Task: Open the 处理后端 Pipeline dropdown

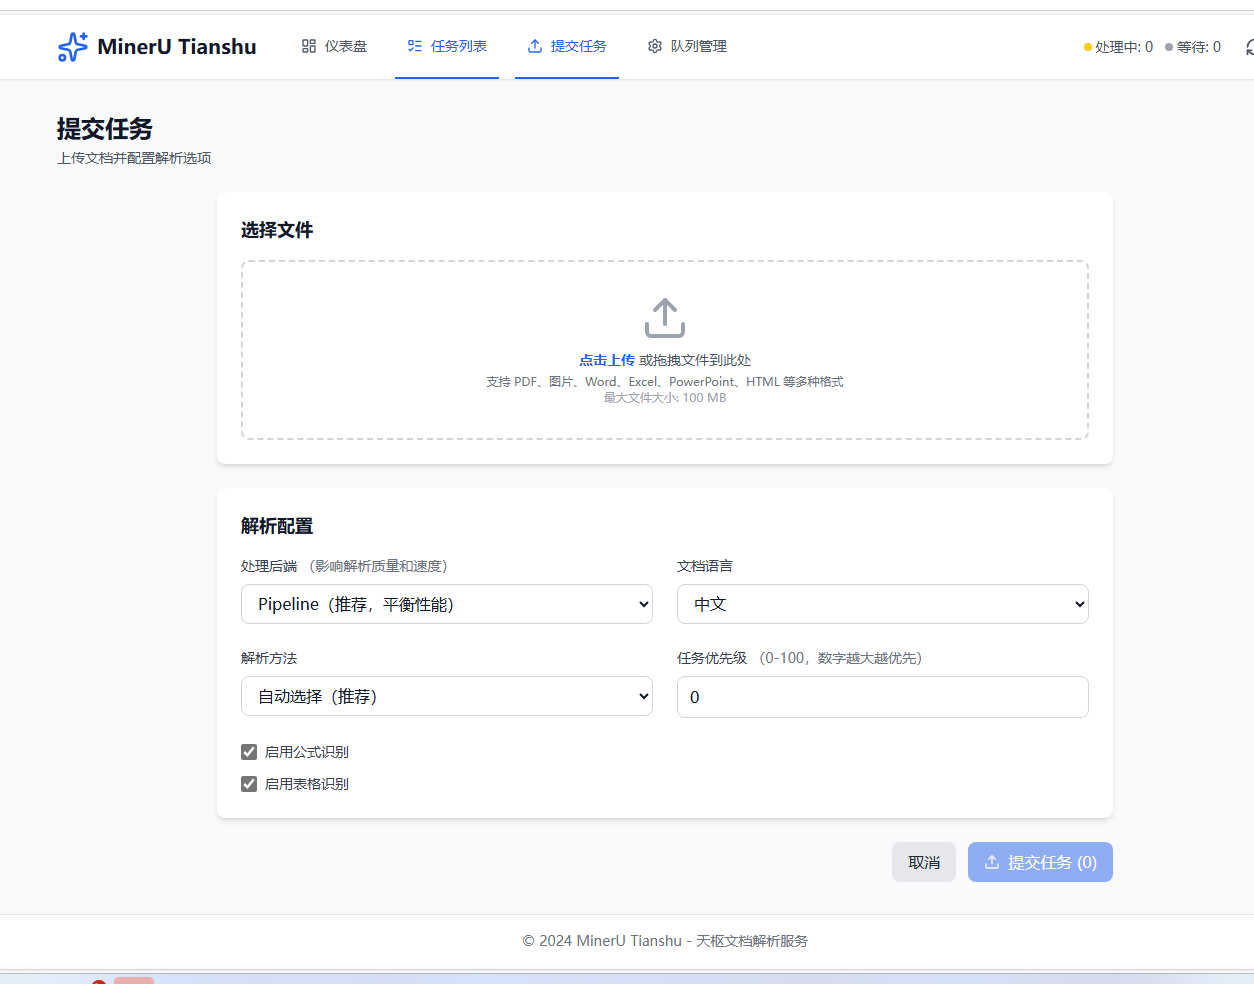Action: point(446,604)
